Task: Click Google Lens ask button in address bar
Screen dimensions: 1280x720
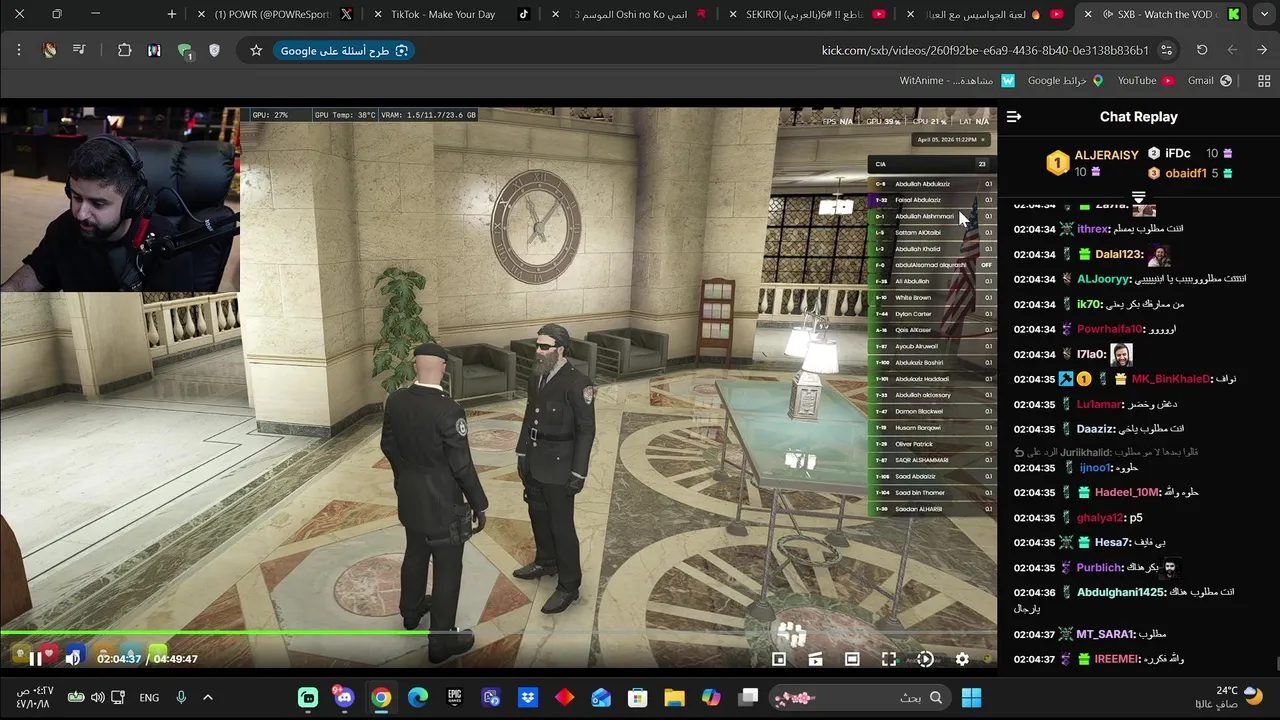Action: click(x=344, y=51)
